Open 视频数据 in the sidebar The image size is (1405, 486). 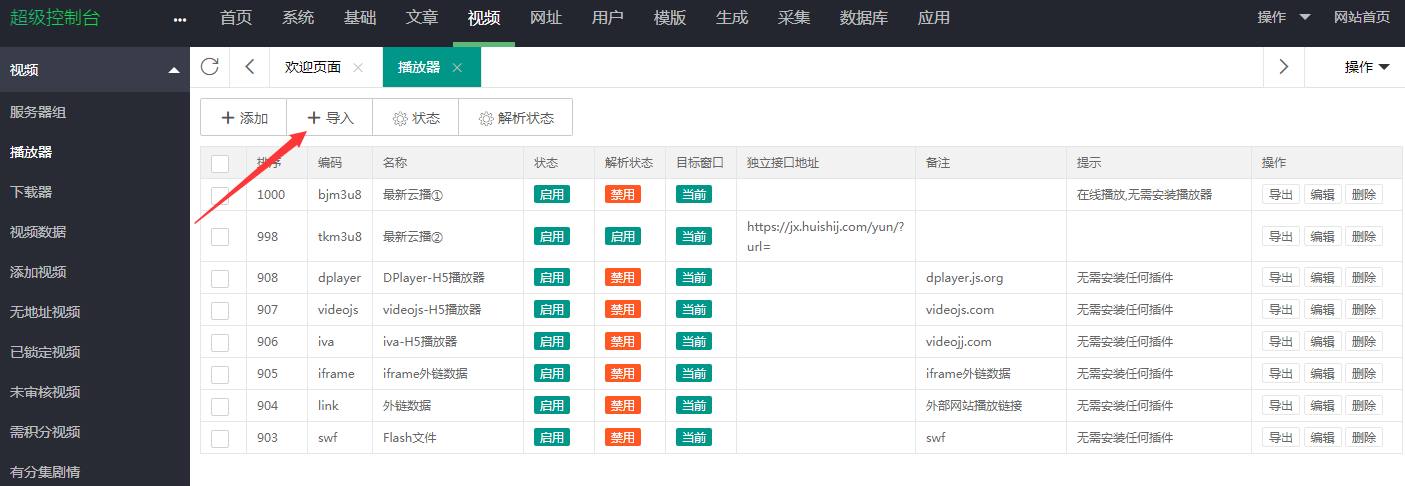[38, 232]
